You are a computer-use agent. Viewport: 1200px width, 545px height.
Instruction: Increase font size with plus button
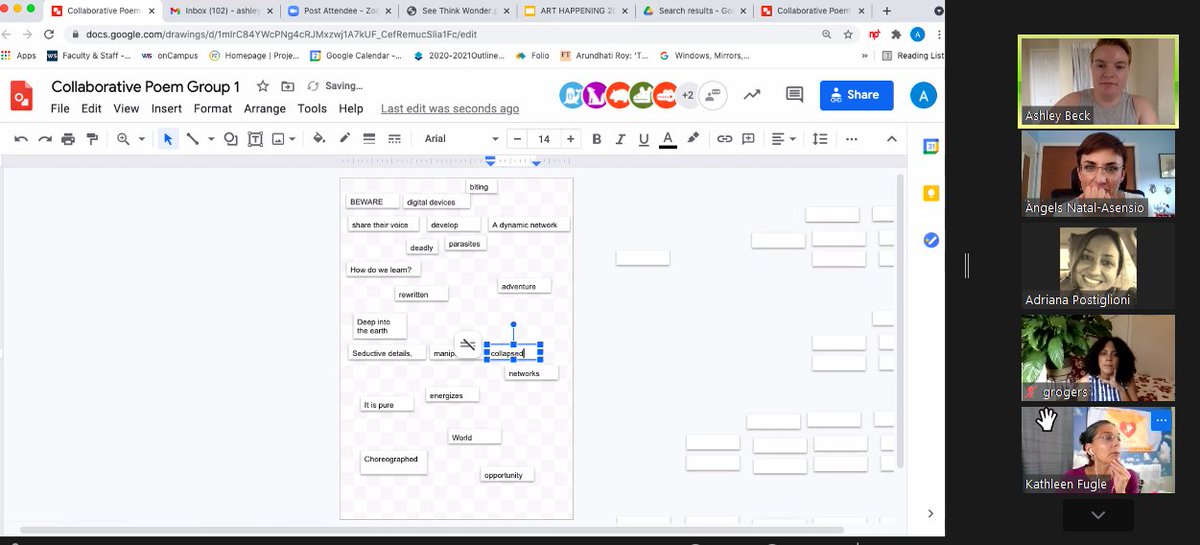[x=570, y=139]
